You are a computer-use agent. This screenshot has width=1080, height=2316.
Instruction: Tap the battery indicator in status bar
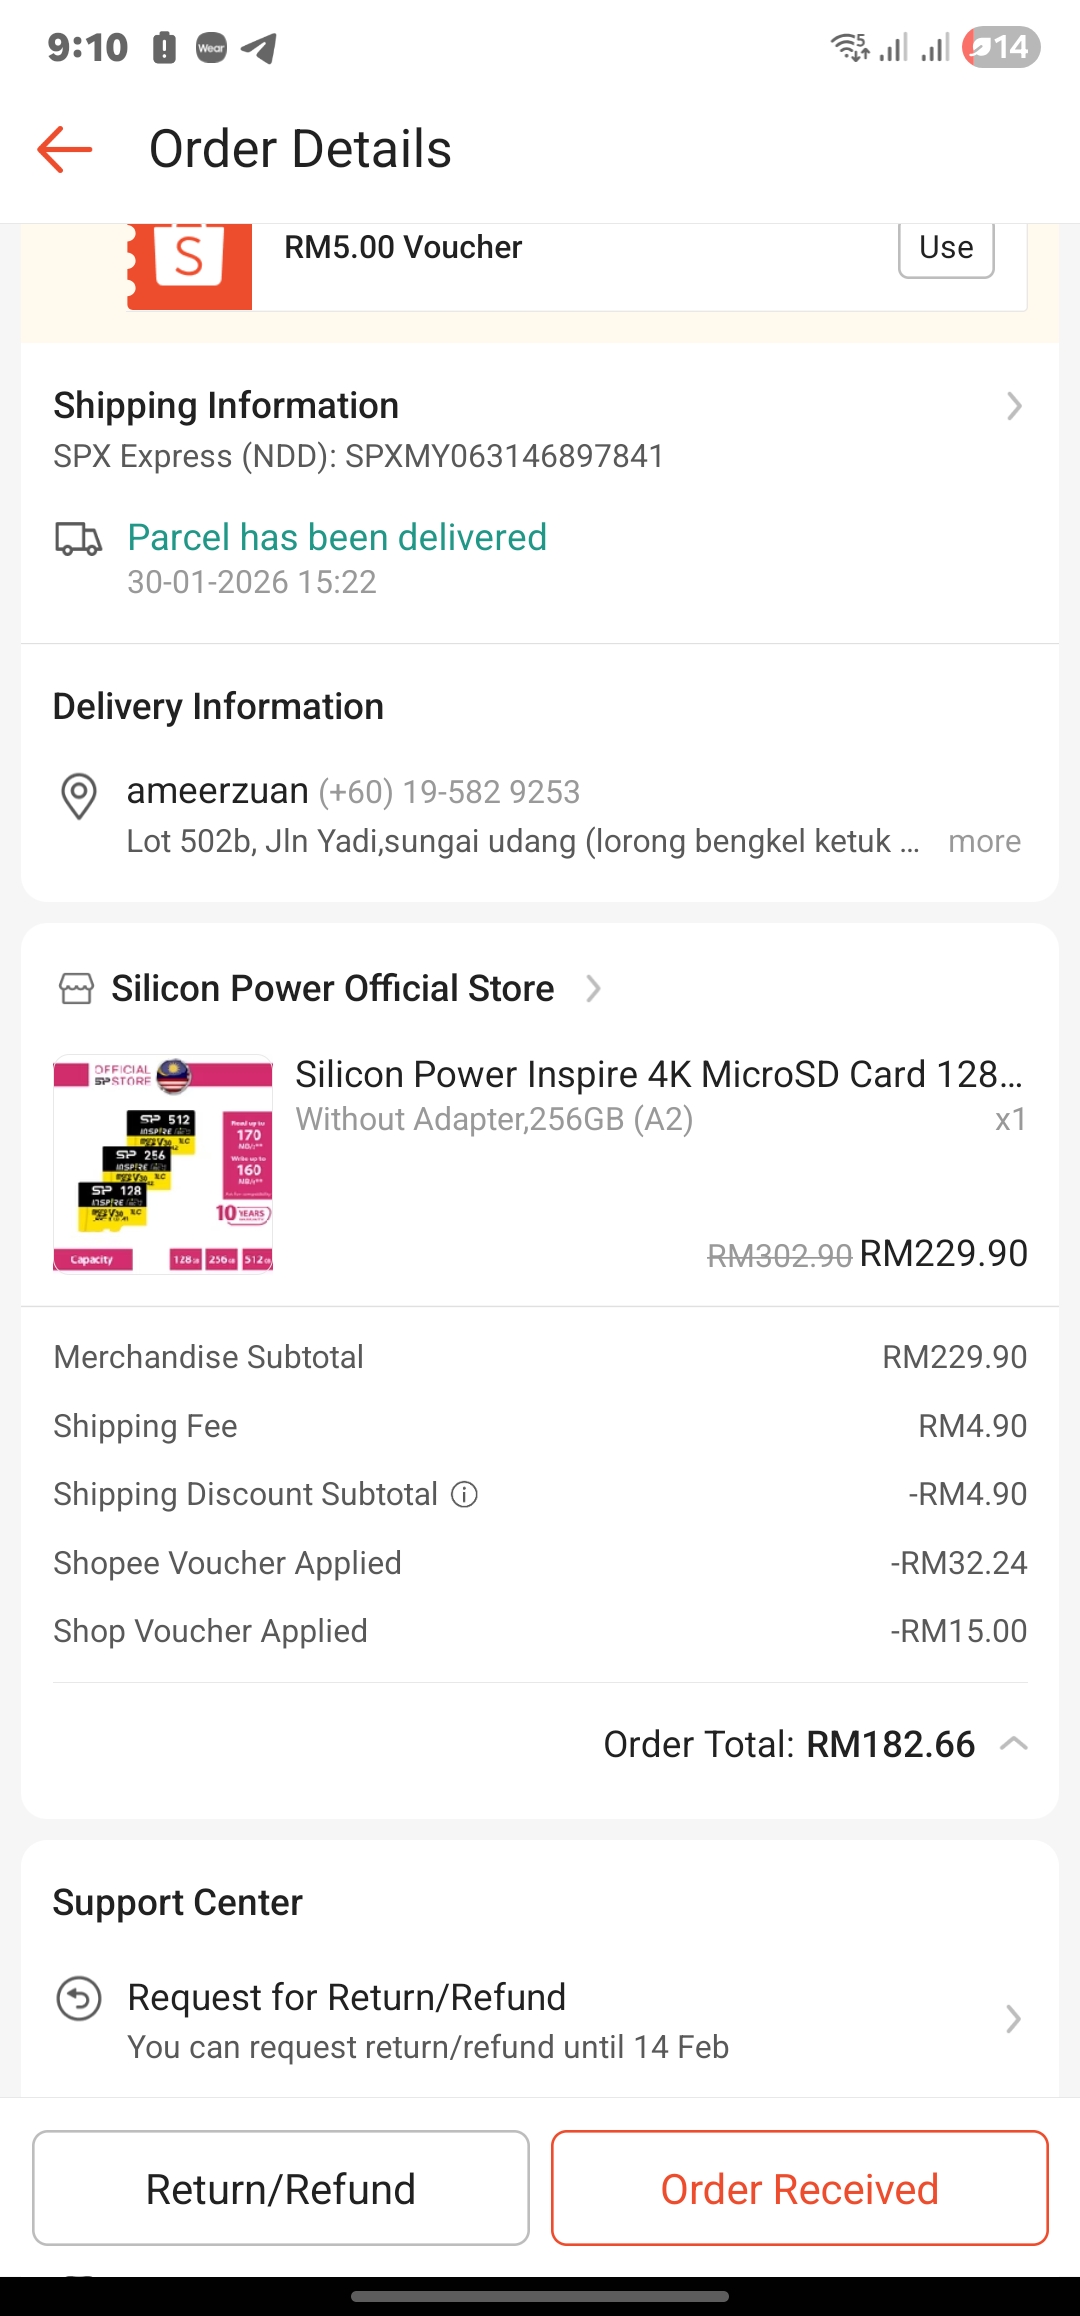pos(1001,47)
